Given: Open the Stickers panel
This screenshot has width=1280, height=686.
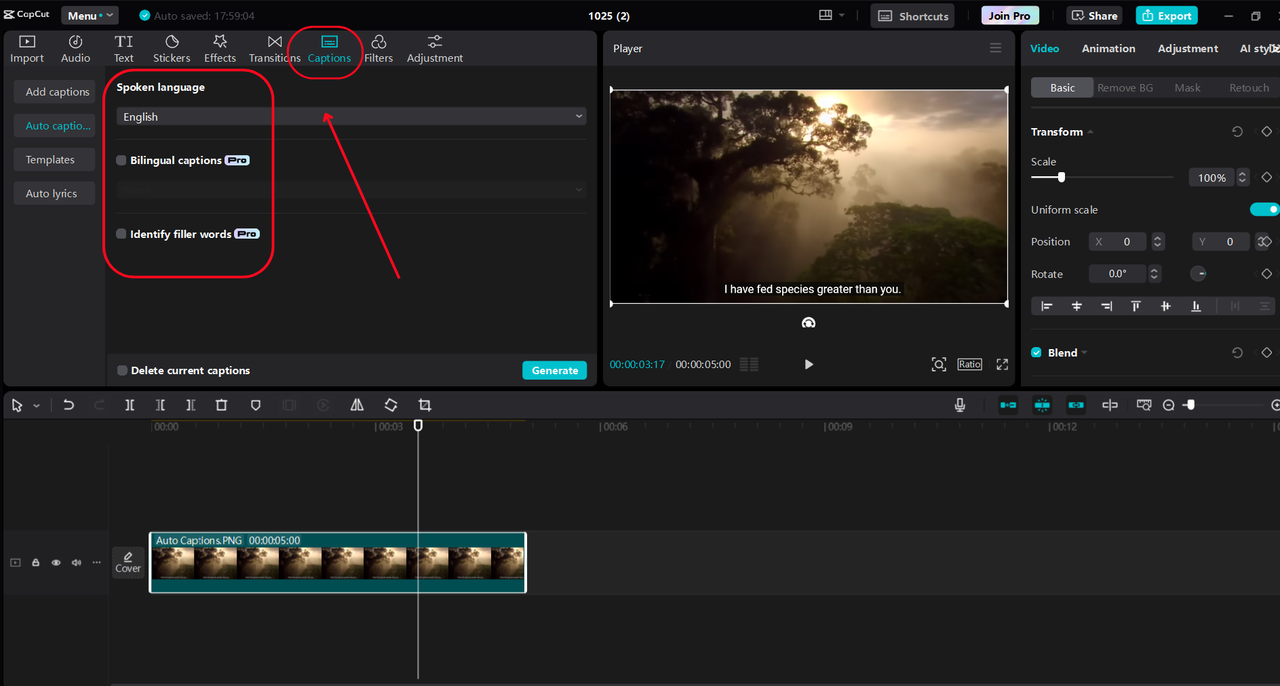Looking at the screenshot, I should pos(171,49).
